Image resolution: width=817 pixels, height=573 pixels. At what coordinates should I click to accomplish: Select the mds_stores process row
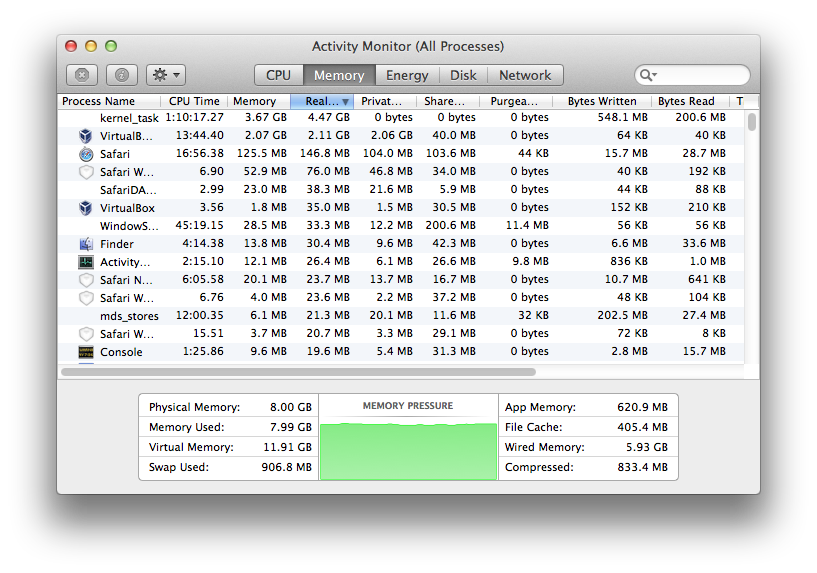pyautogui.click(x=401, y=316)
